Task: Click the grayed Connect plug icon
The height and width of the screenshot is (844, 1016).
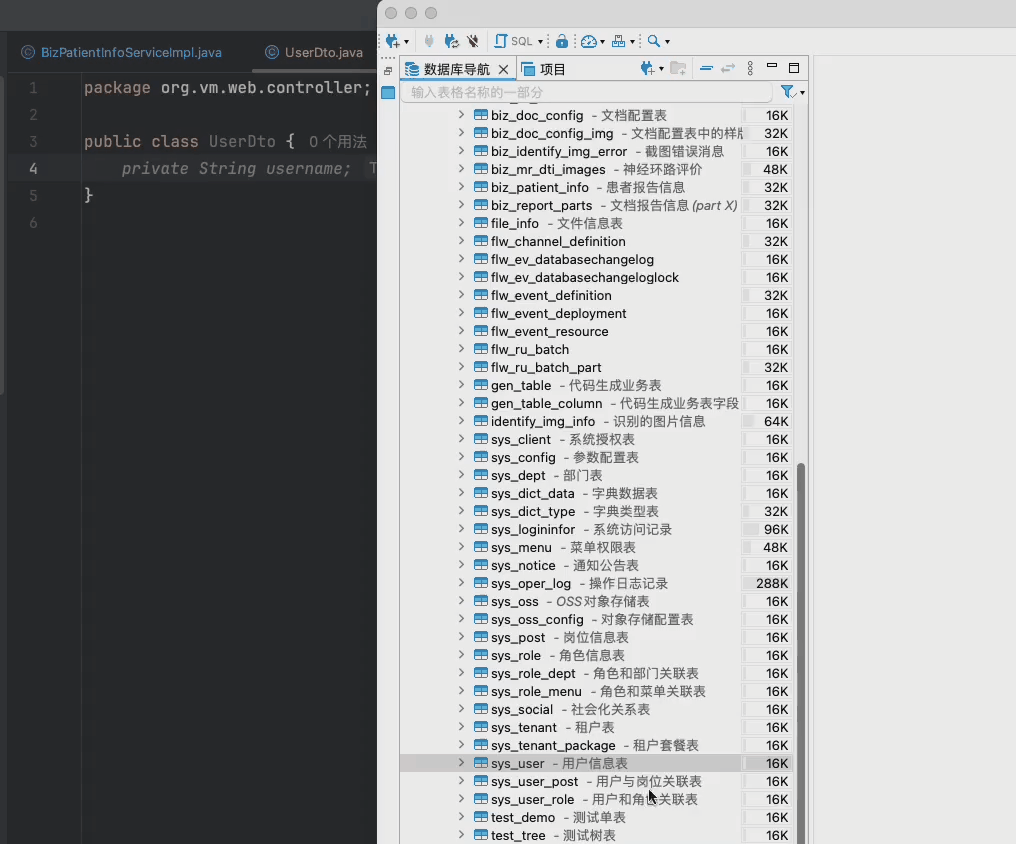Action: [x=428, y=41]
